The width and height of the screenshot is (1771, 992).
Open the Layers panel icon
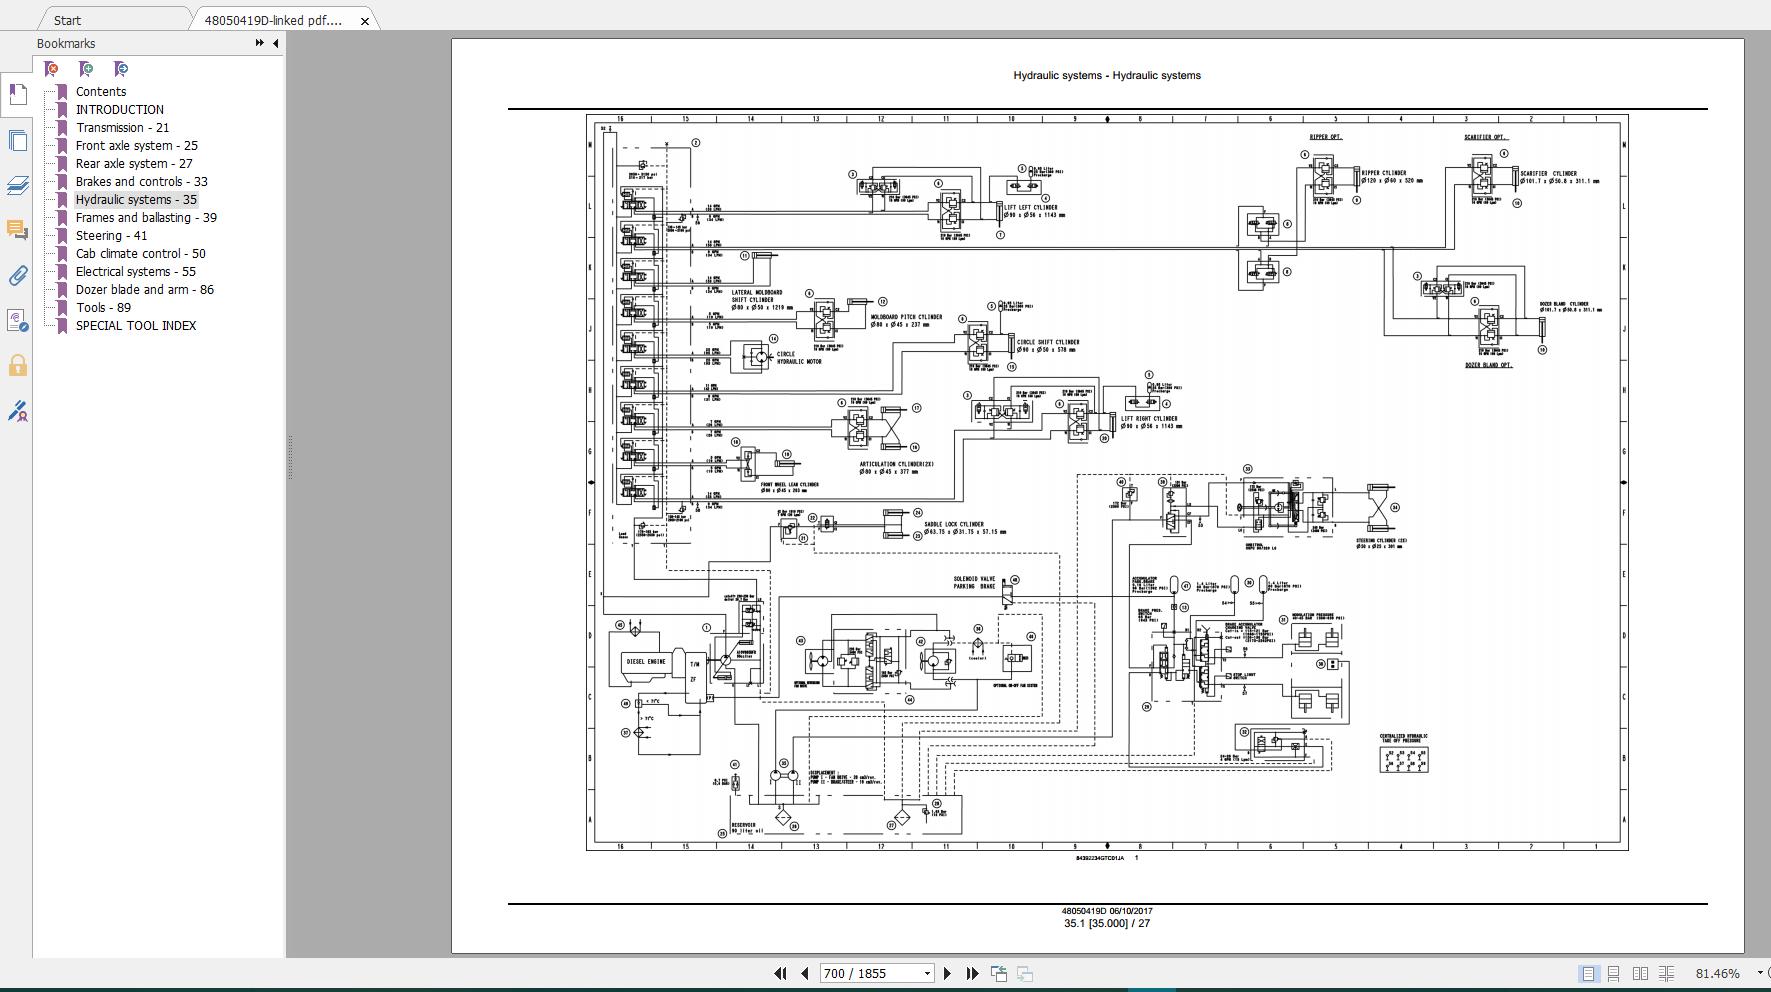click(17, 185)
